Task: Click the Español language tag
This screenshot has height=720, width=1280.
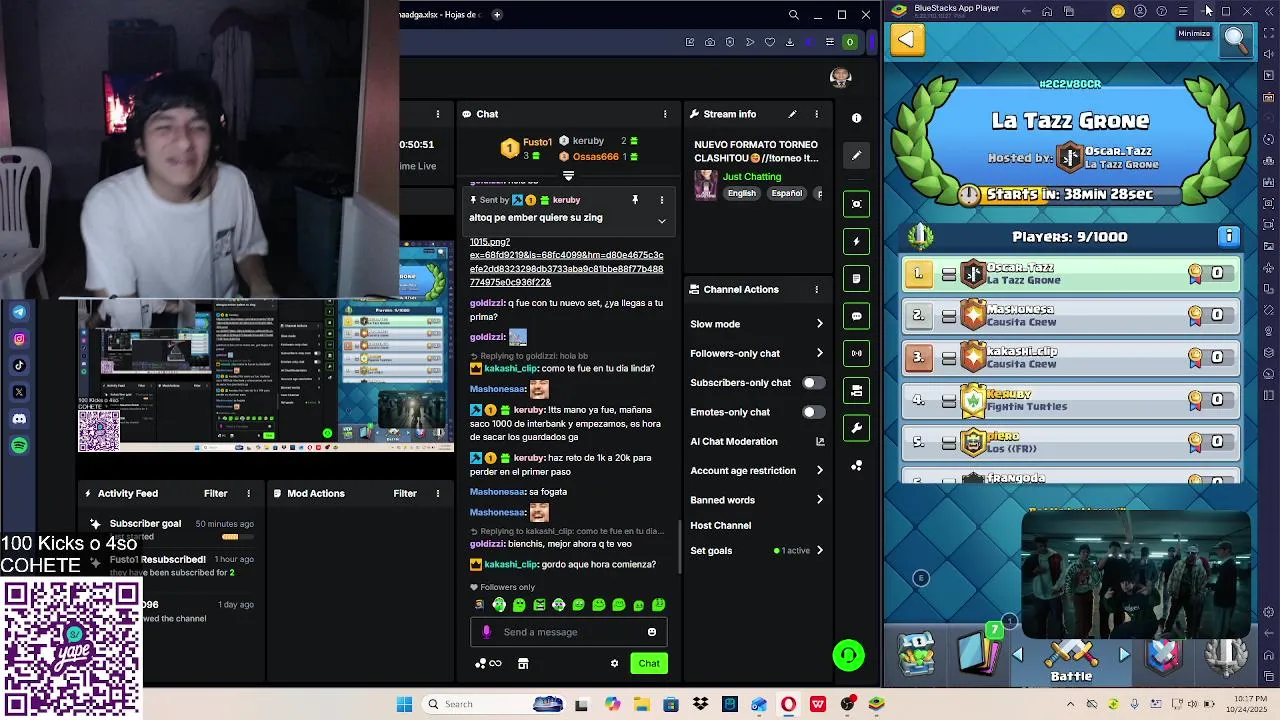Action: coord(787,193)
